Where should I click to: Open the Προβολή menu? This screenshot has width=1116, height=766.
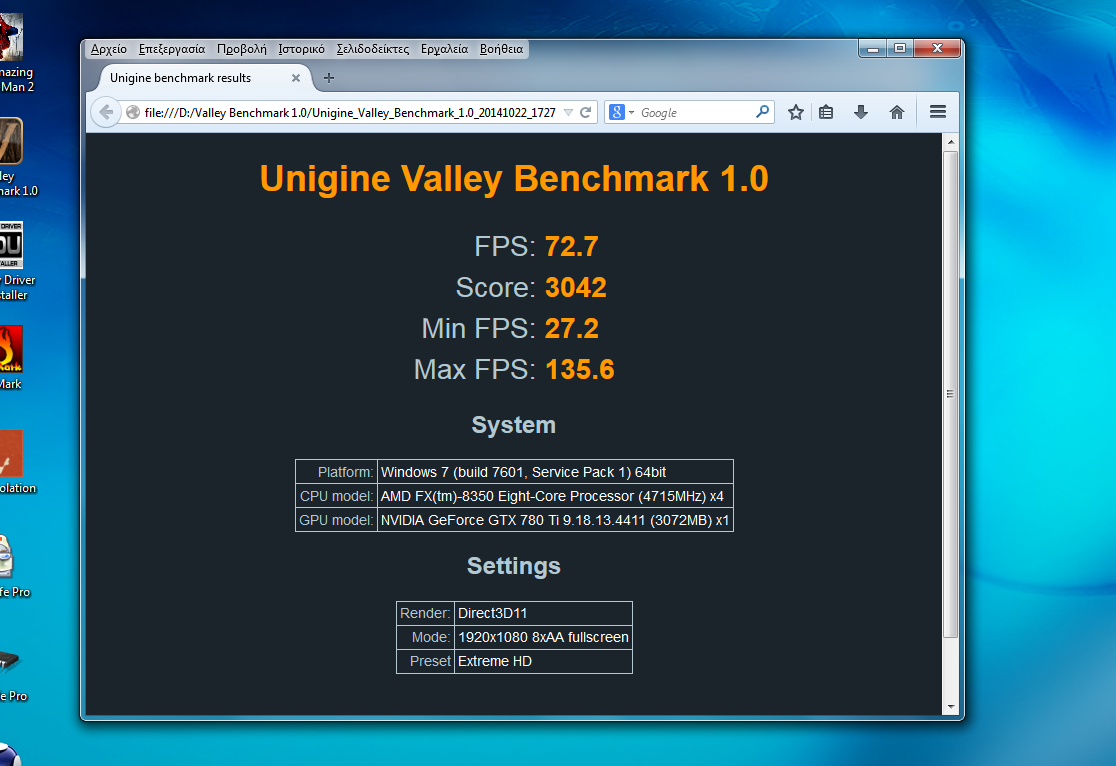241,49
